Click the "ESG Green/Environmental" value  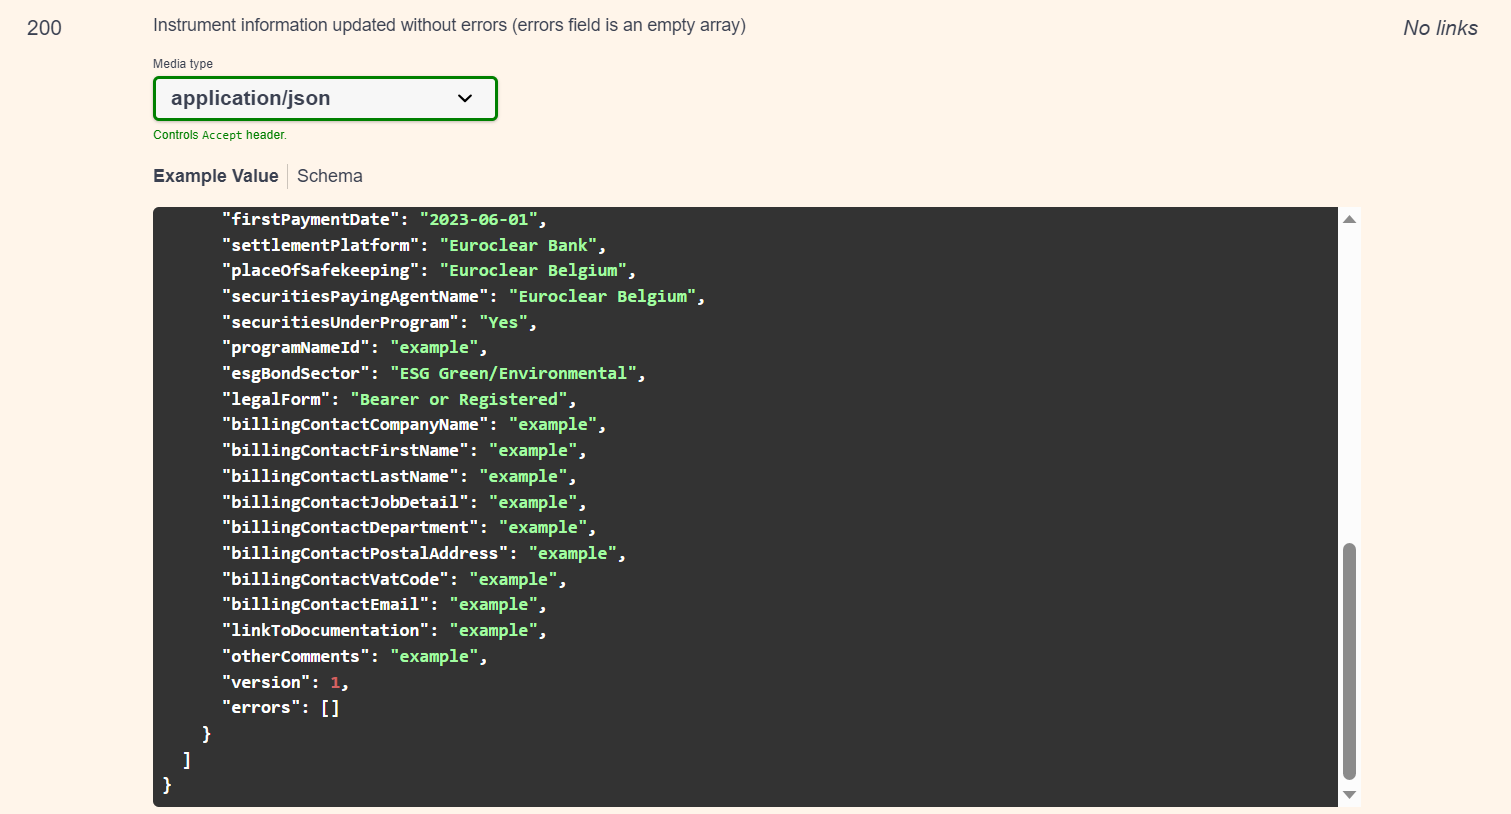click(513, 373)
